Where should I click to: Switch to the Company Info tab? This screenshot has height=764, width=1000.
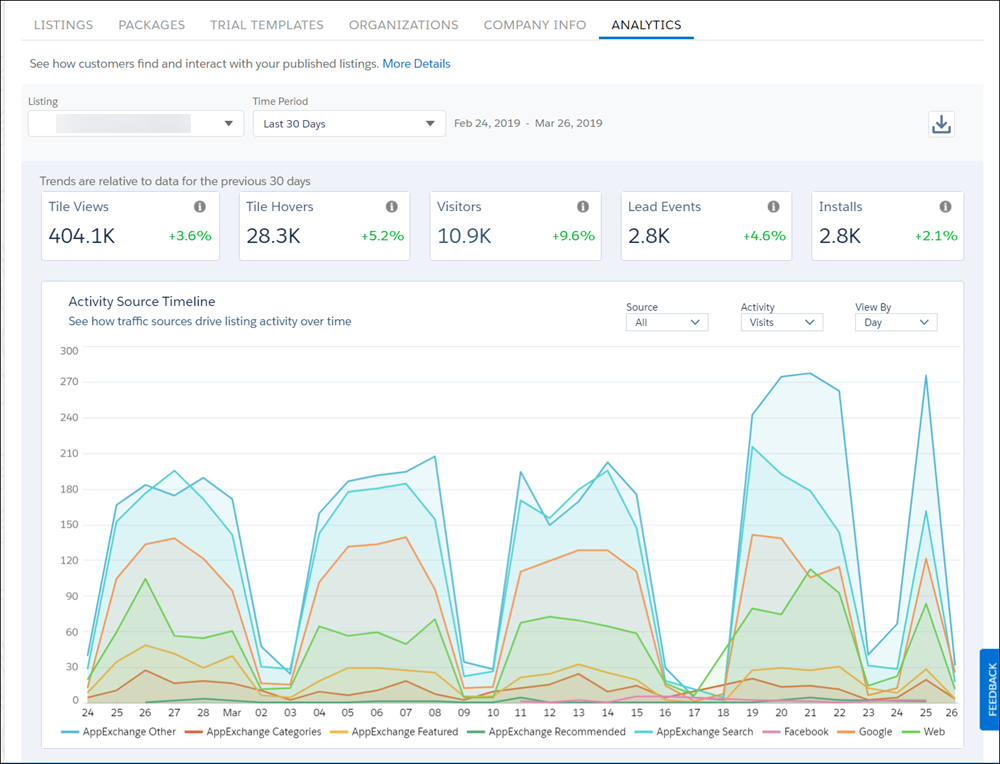[x=534, y=25]
